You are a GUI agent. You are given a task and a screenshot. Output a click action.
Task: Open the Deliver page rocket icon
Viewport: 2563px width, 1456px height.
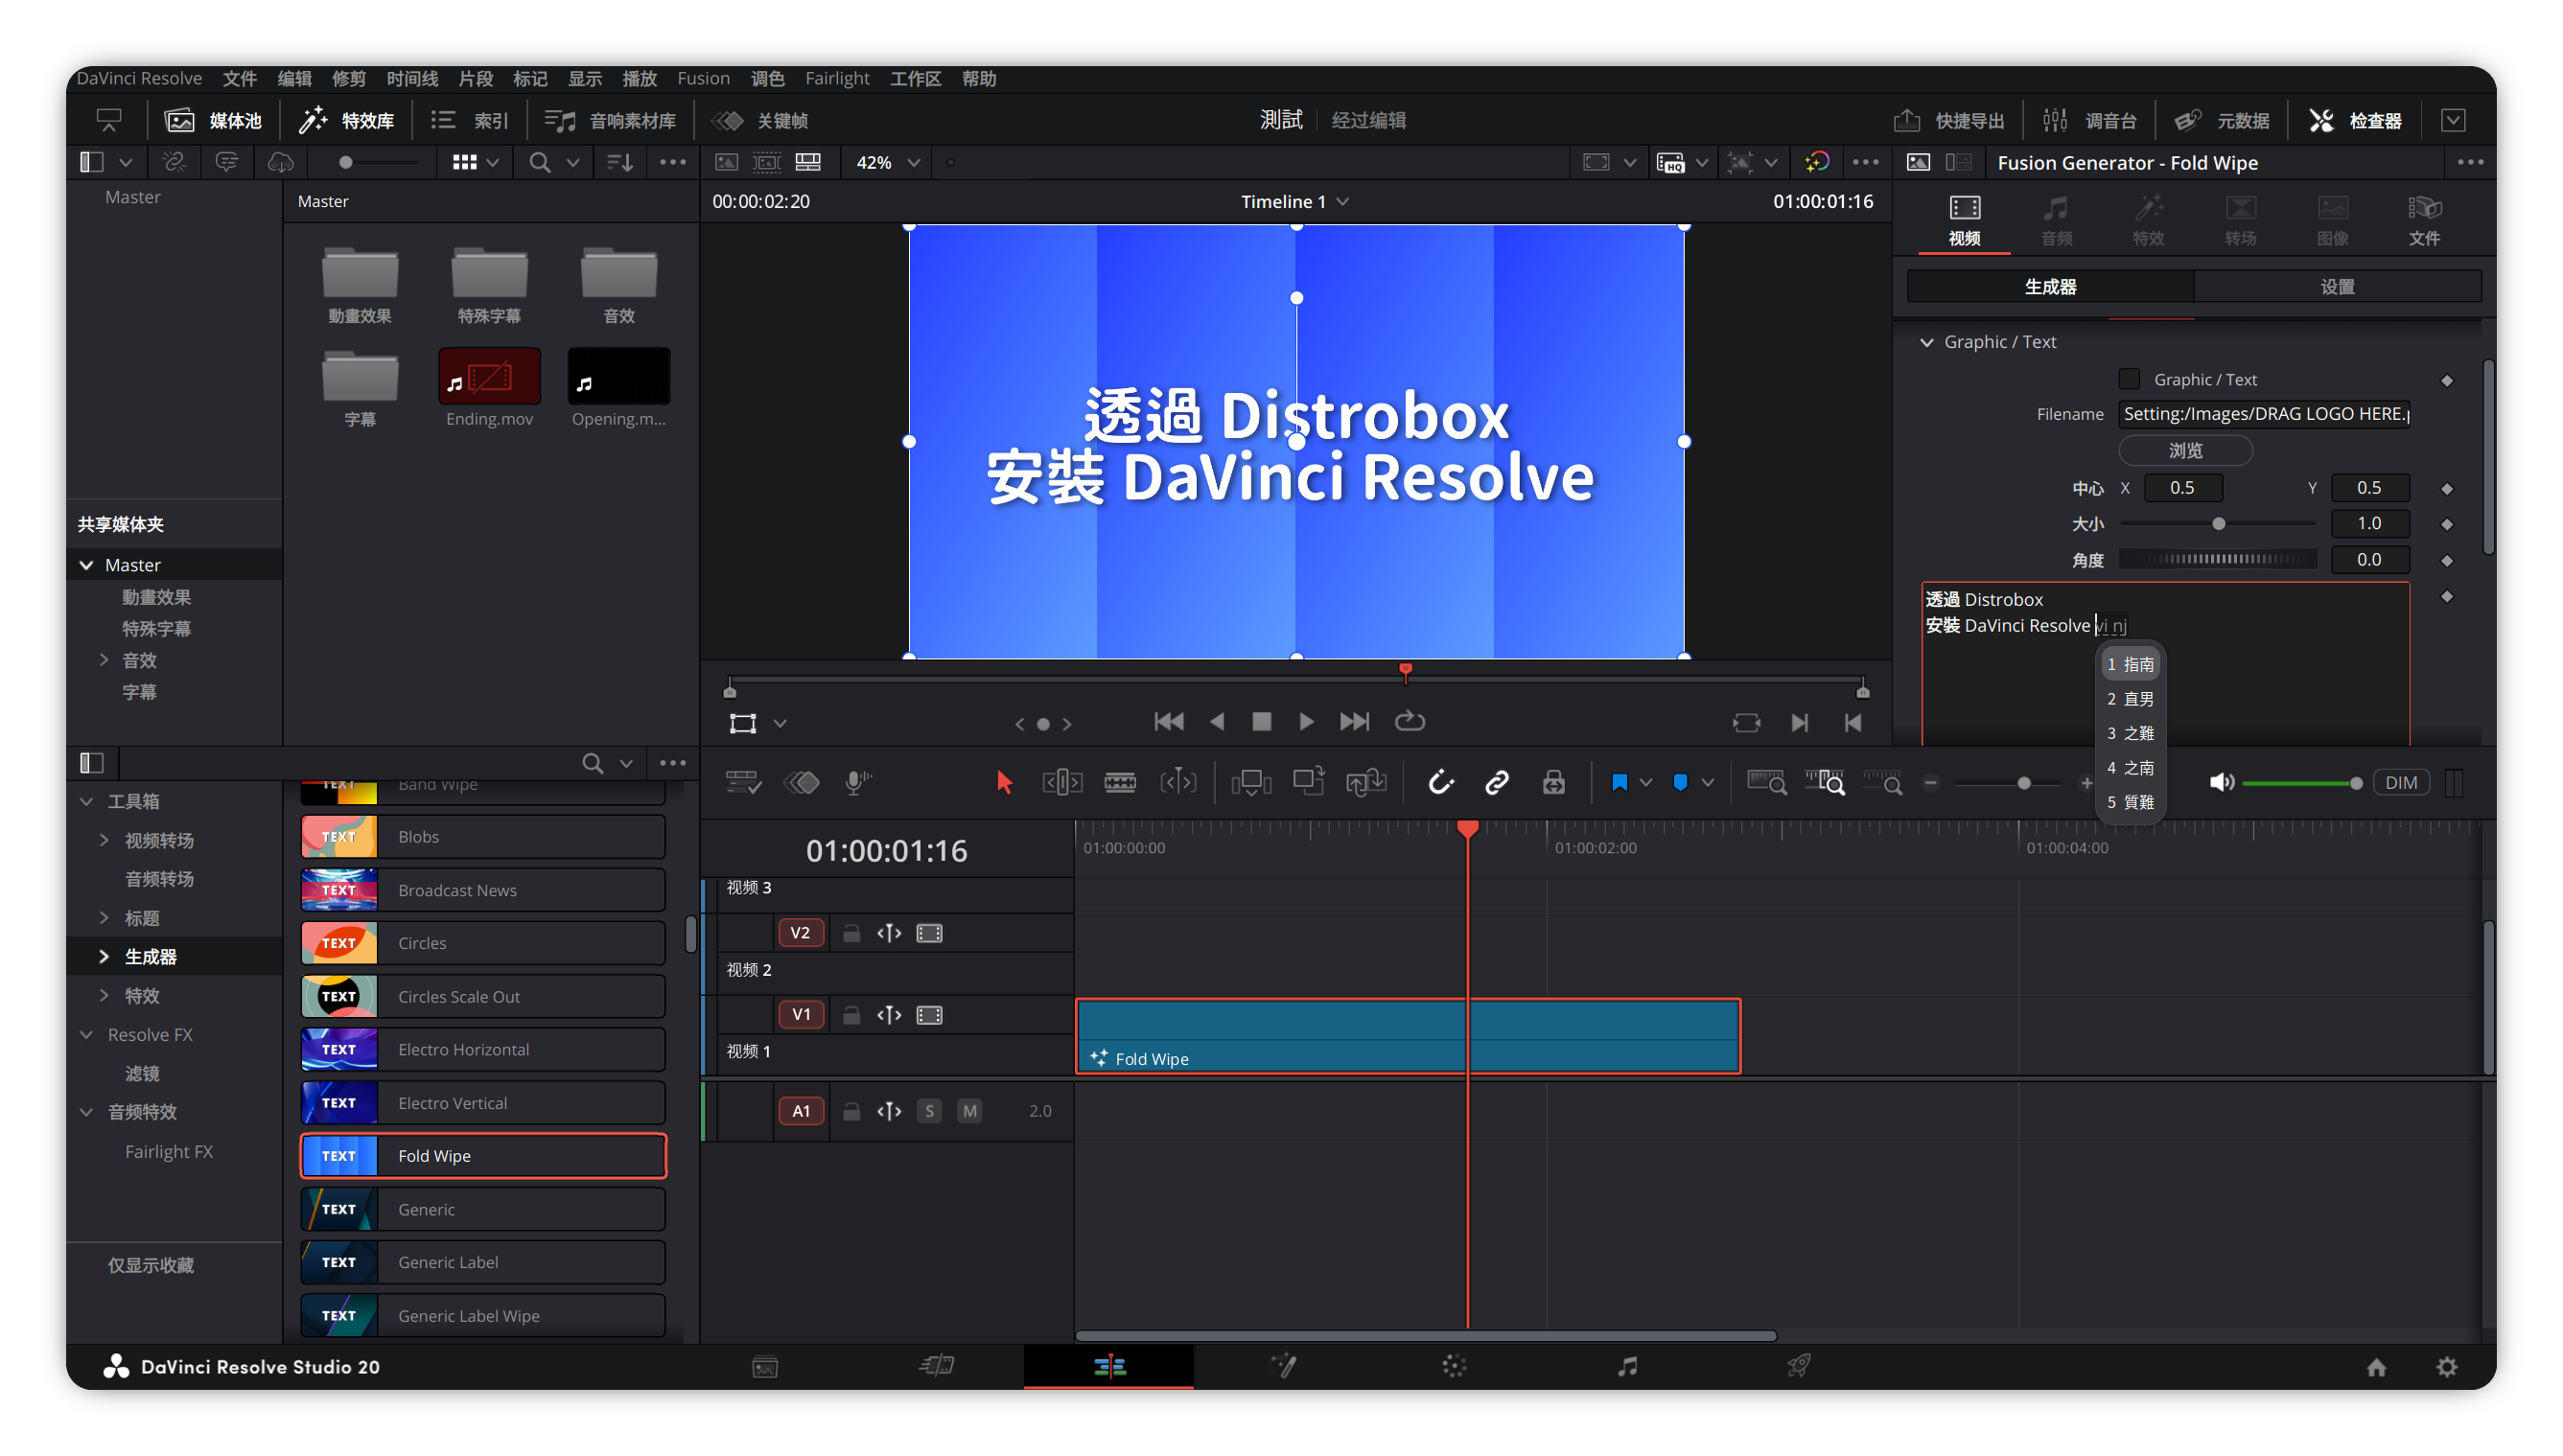1798,1366
